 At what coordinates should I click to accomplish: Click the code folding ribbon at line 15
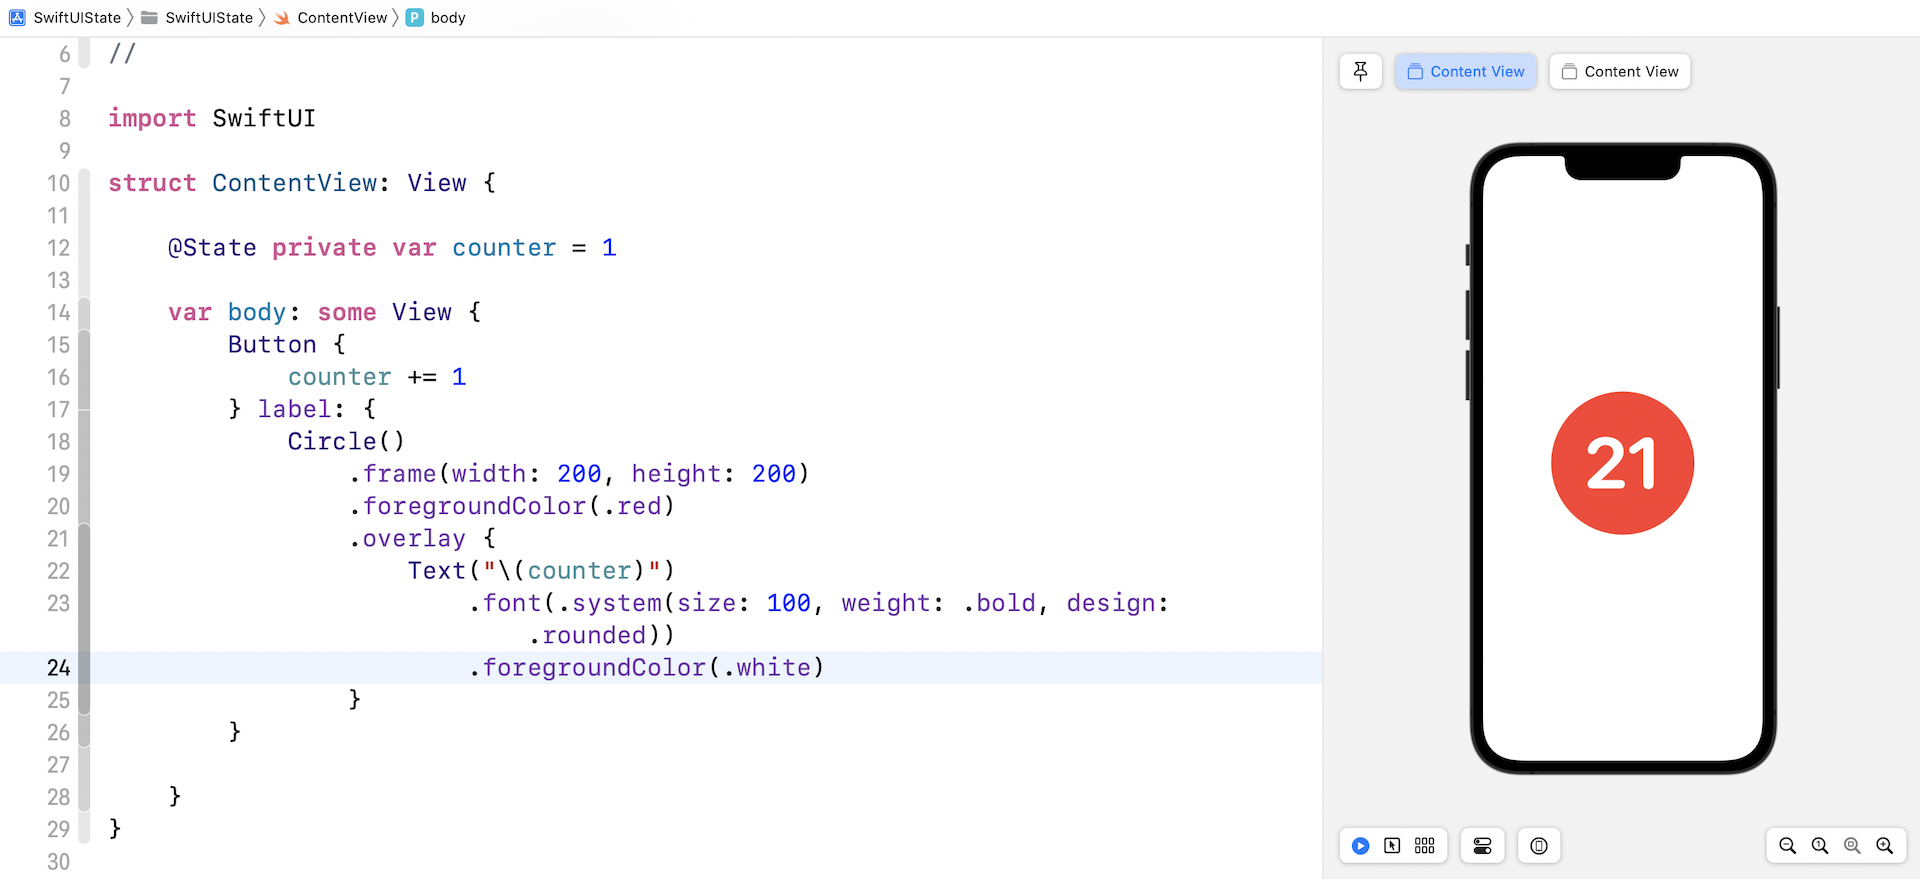pyautogui.click(x=84, y=345)
